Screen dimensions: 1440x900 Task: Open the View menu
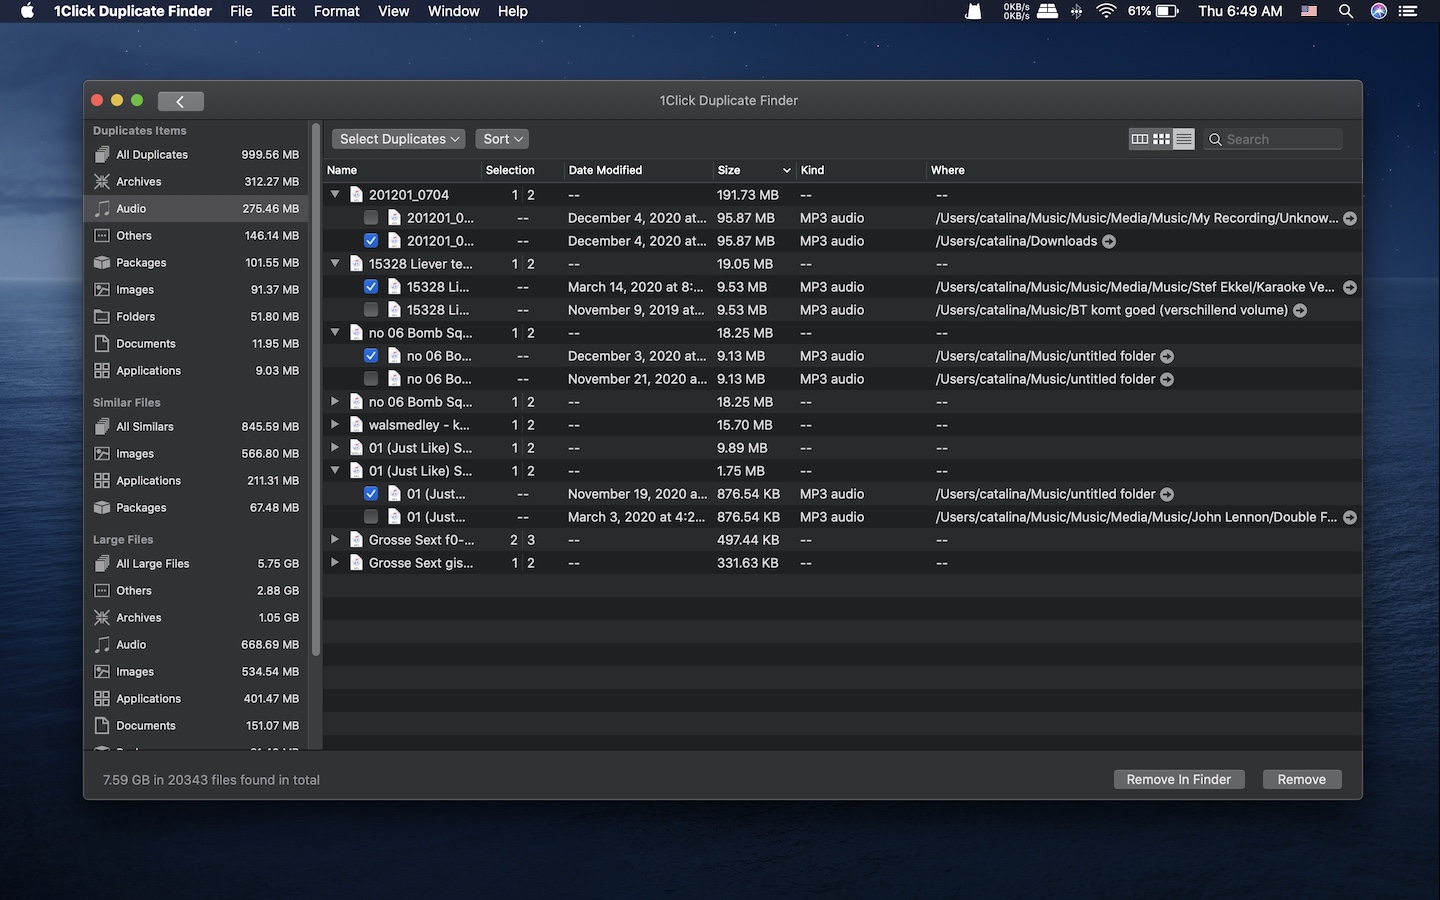tap(393, 11)
